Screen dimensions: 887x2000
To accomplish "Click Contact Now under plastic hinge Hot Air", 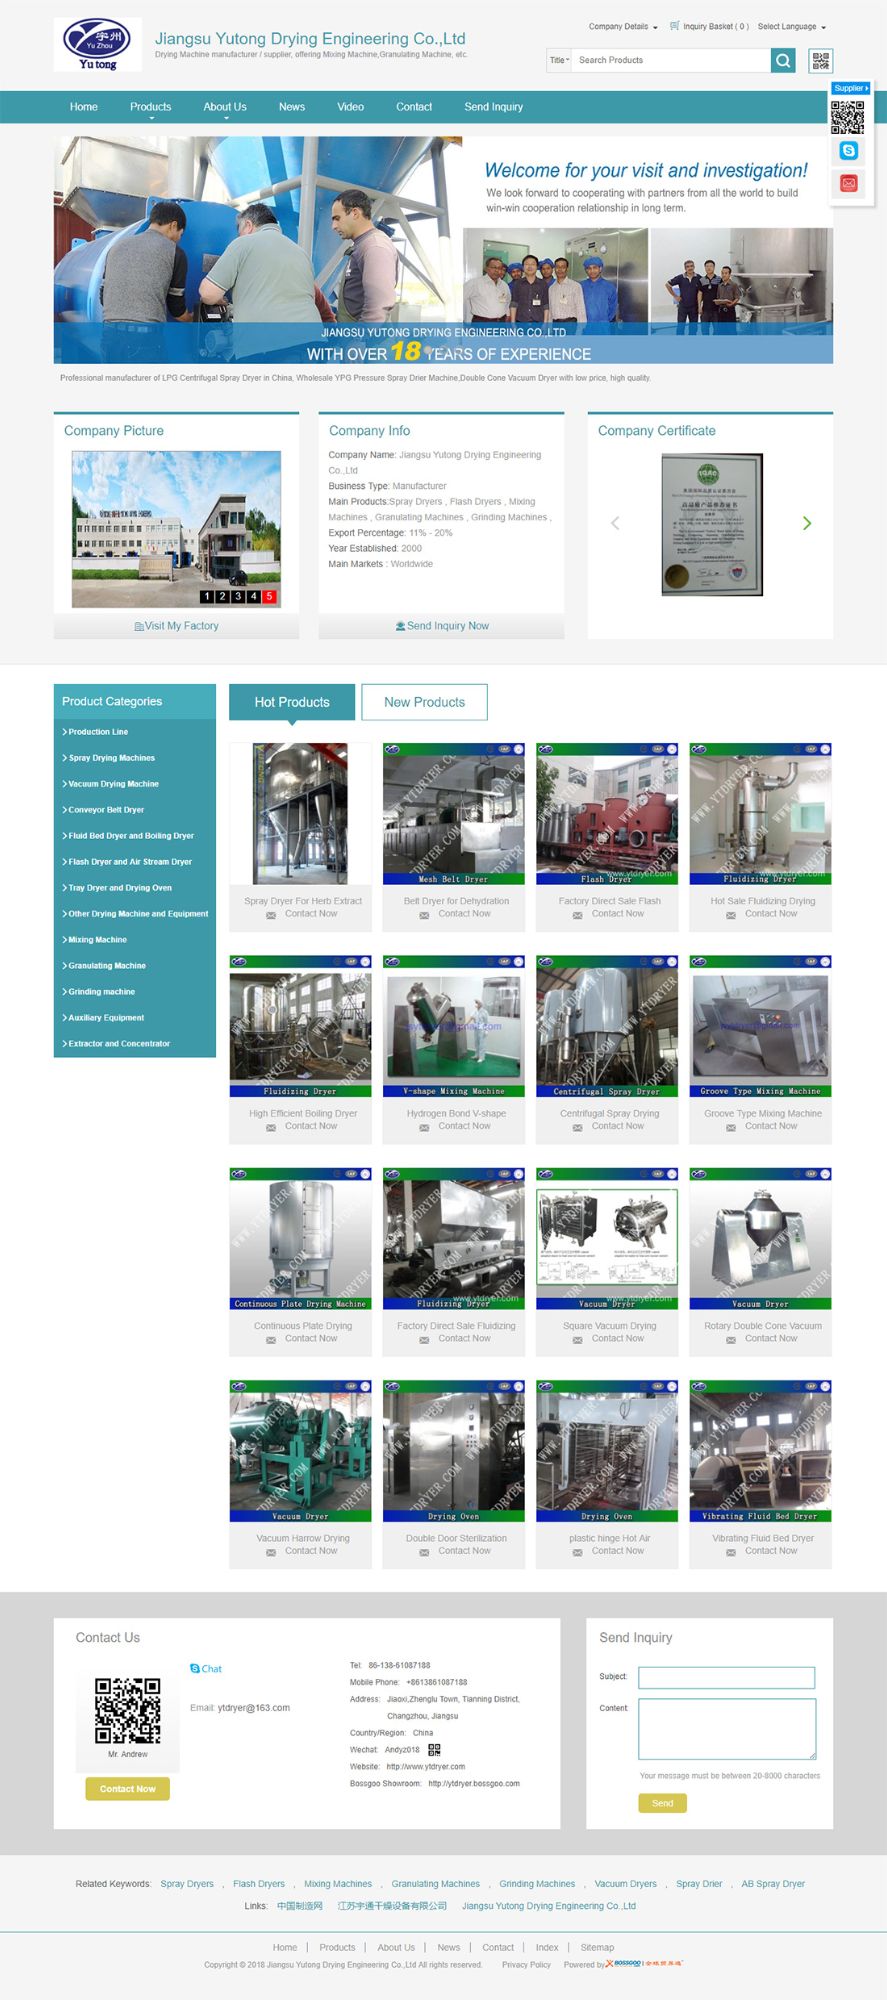I will click(x=618, y=1551).
